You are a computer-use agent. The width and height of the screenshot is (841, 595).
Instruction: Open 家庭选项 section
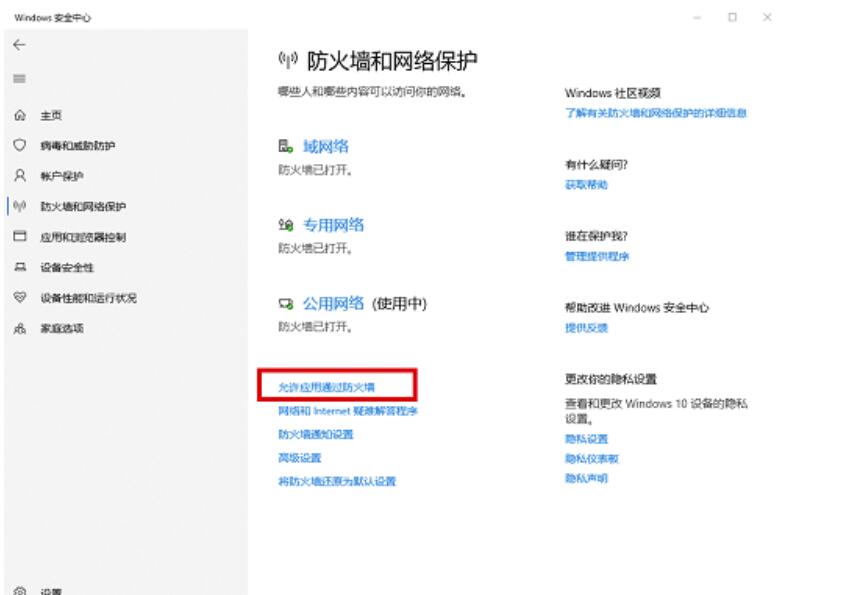(62, 328)
